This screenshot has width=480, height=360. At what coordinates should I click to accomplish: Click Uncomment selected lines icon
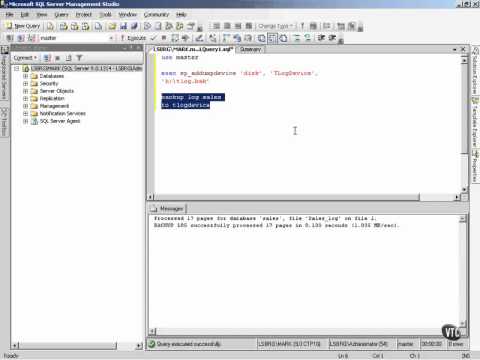pos(307,38)
